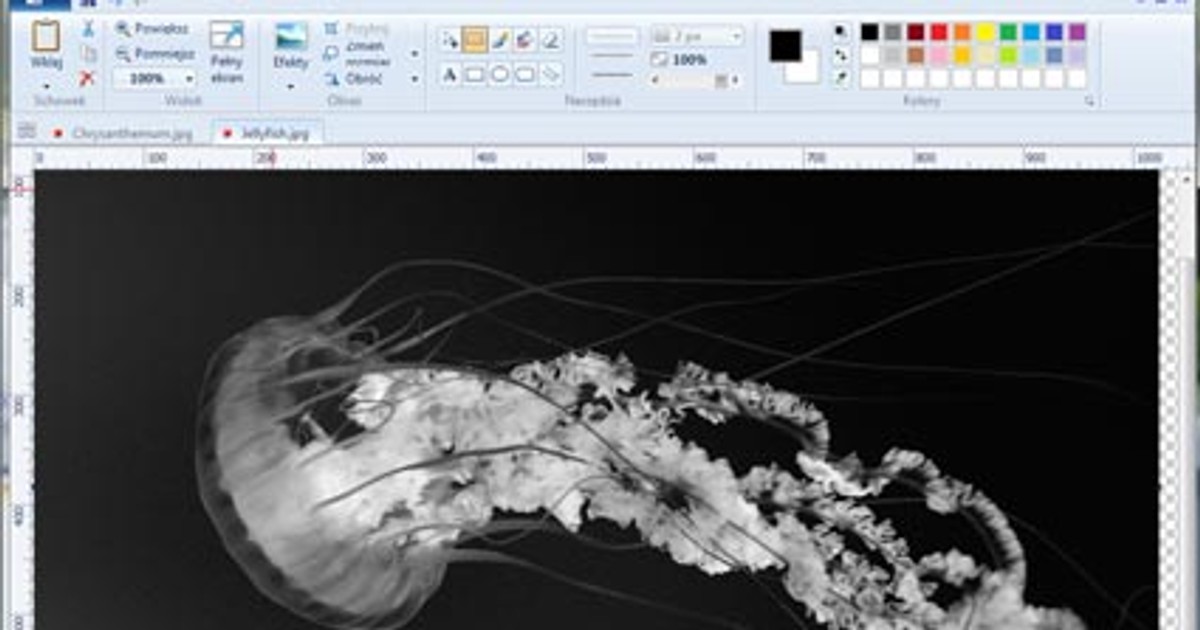
Task: Switch to the Jellyfish.jpg tab
Action: (267, 133)
